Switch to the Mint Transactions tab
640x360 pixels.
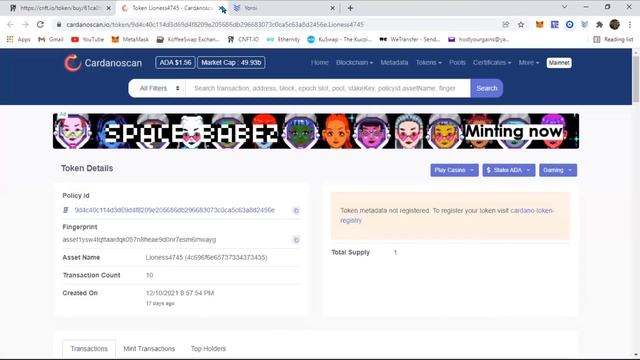point(149,349)
